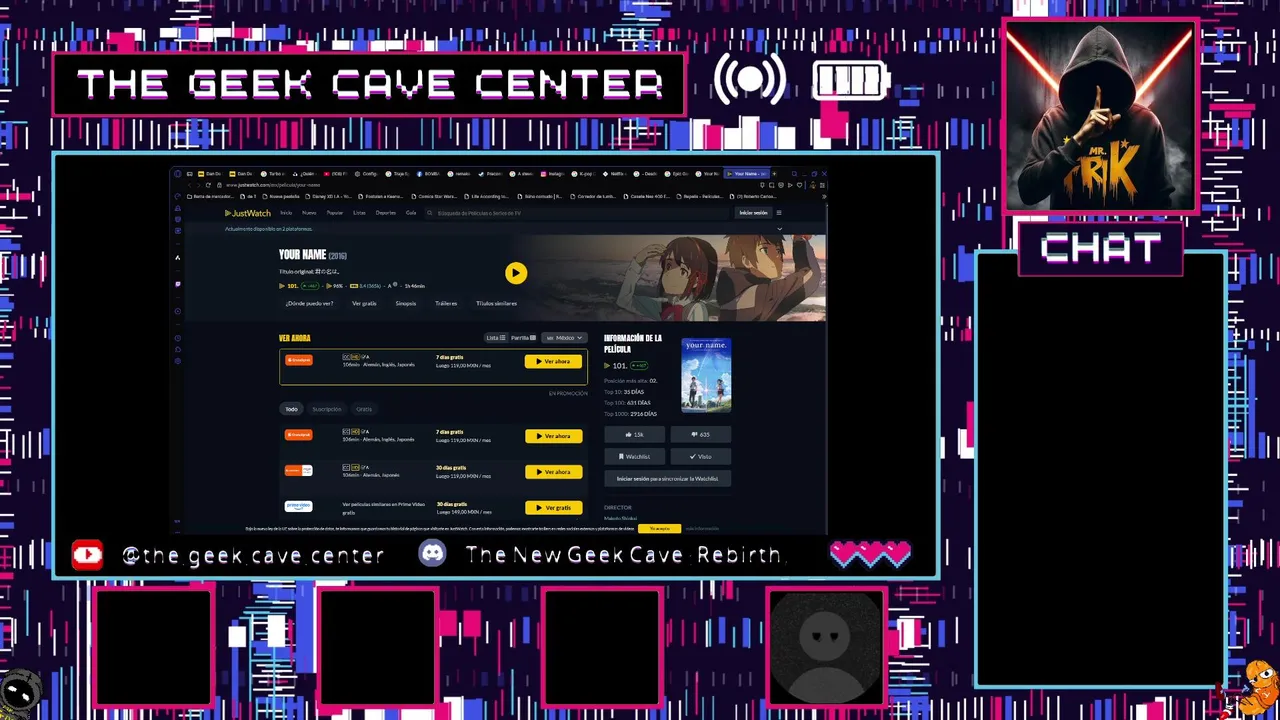Jump to Títulos similares section

pyautogui.click(x=496, y=303)
